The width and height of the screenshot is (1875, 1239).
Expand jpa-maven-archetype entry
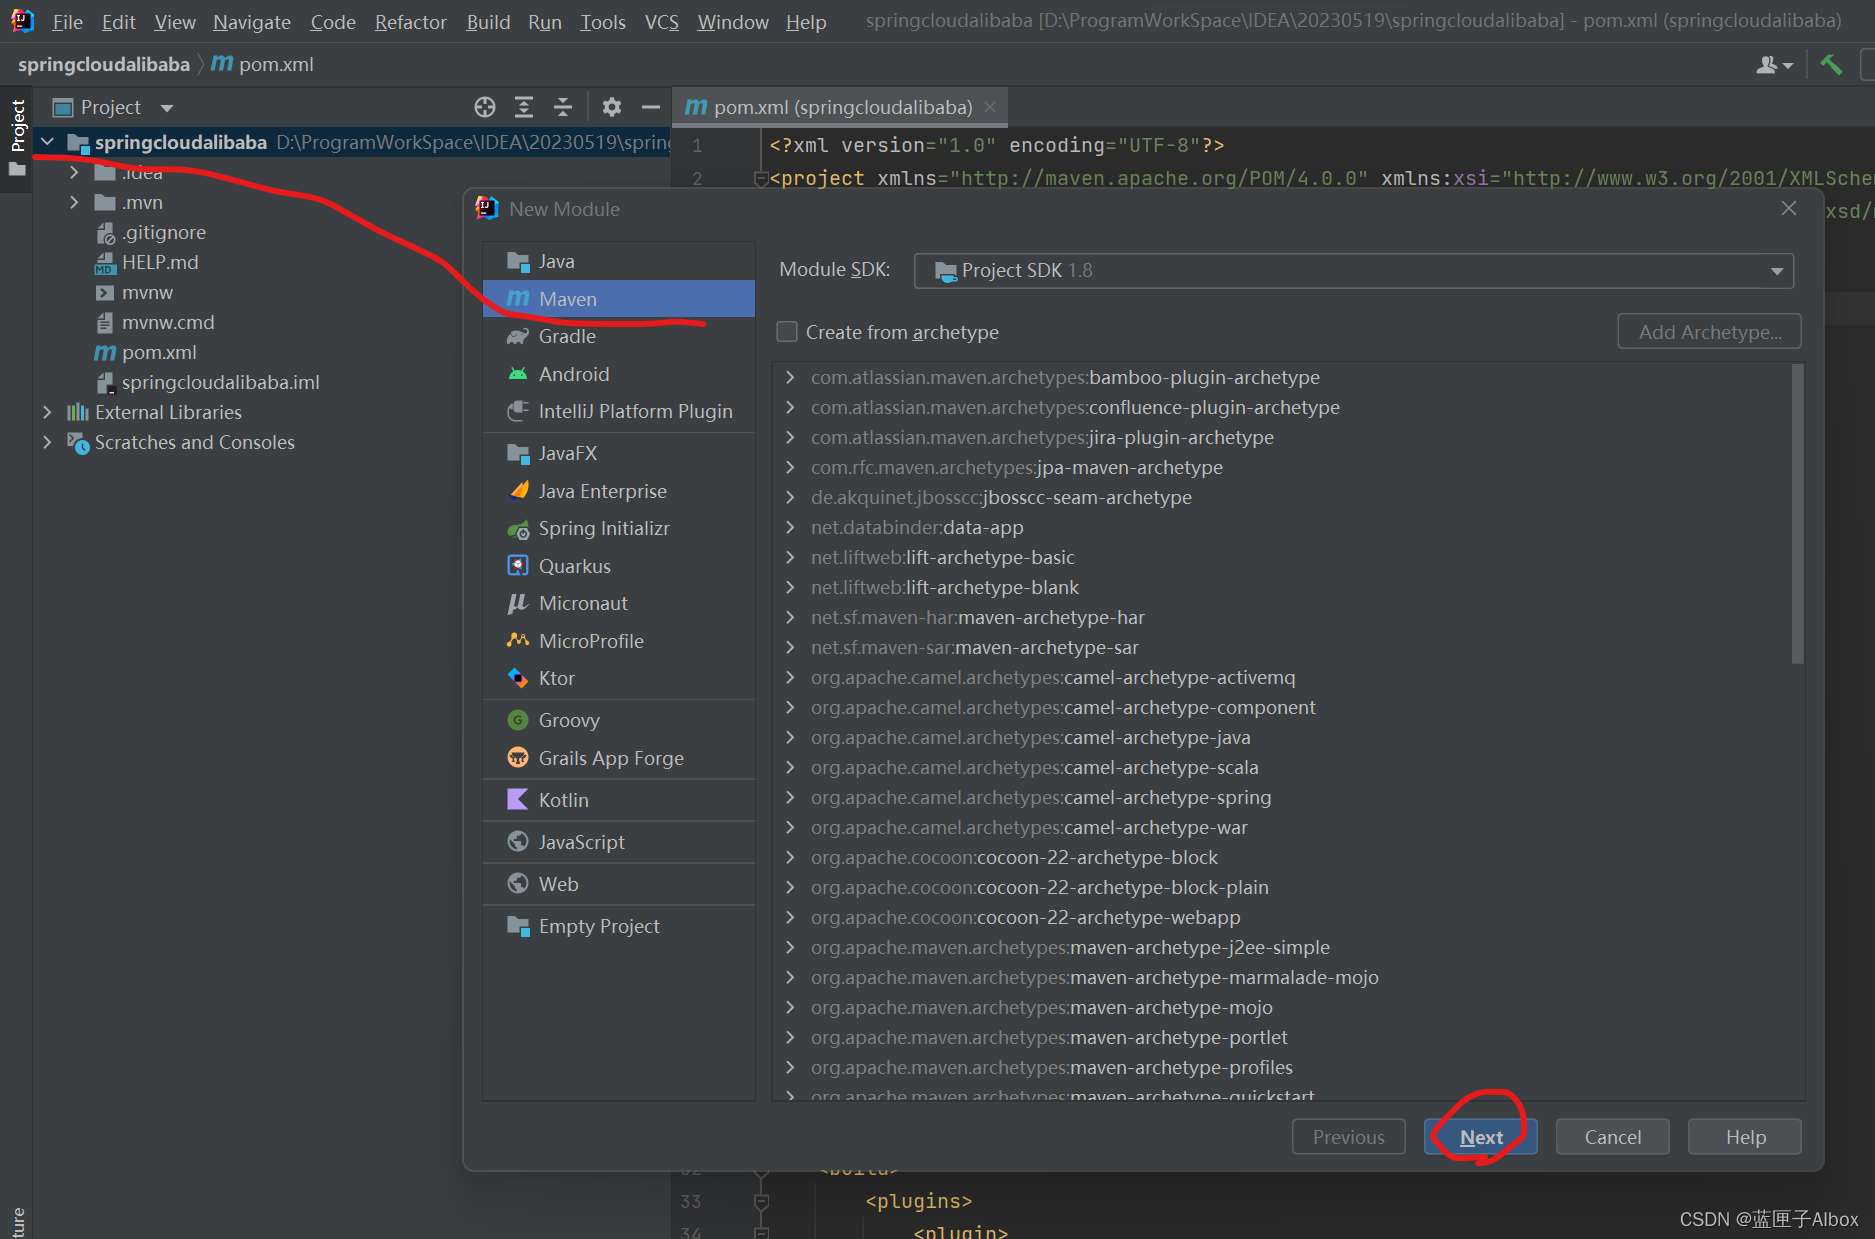[790, 467]
